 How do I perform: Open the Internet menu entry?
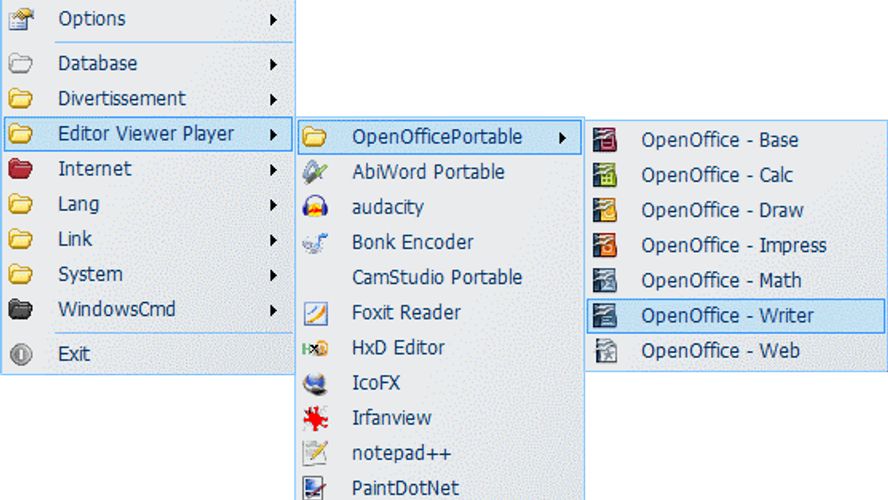(x=148, y=169)
